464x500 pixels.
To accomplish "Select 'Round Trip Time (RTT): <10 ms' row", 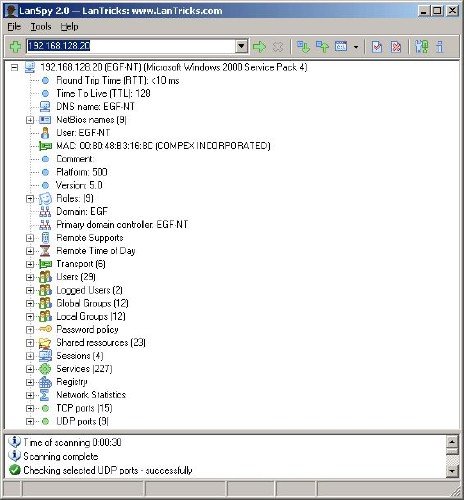I will tap(118, 81).
